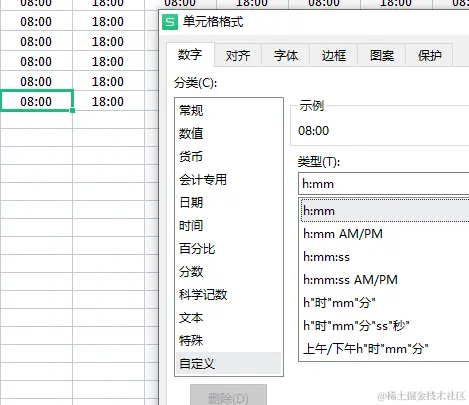This screenshot has width=469, height=405.
Task: Select 时间 category
Action: point(228,225)
